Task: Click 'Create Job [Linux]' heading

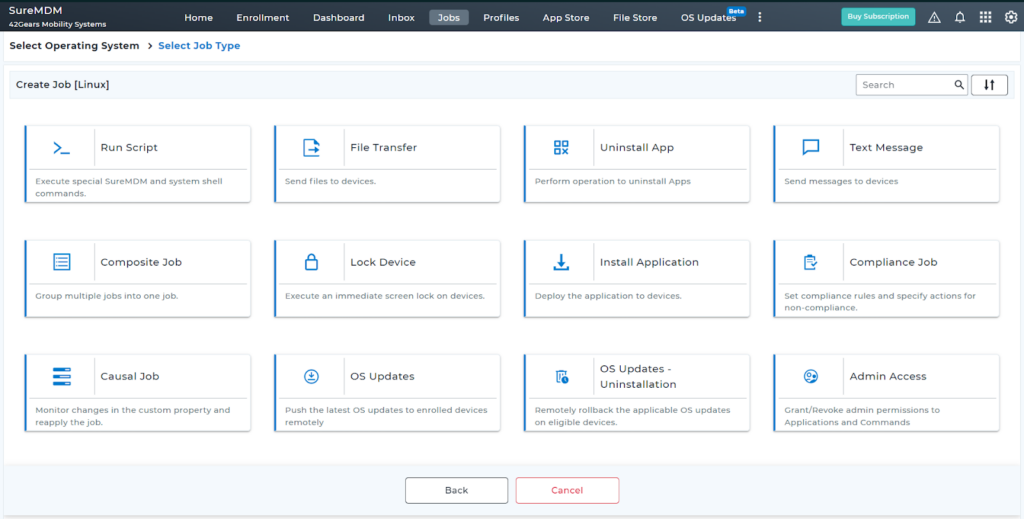Action: coord(63,85)
